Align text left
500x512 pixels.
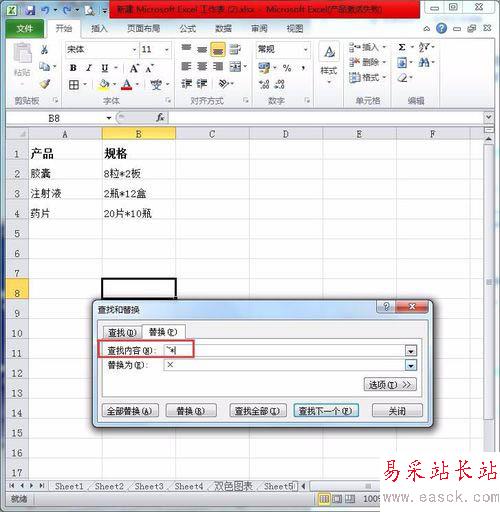[x=186, y=66]
